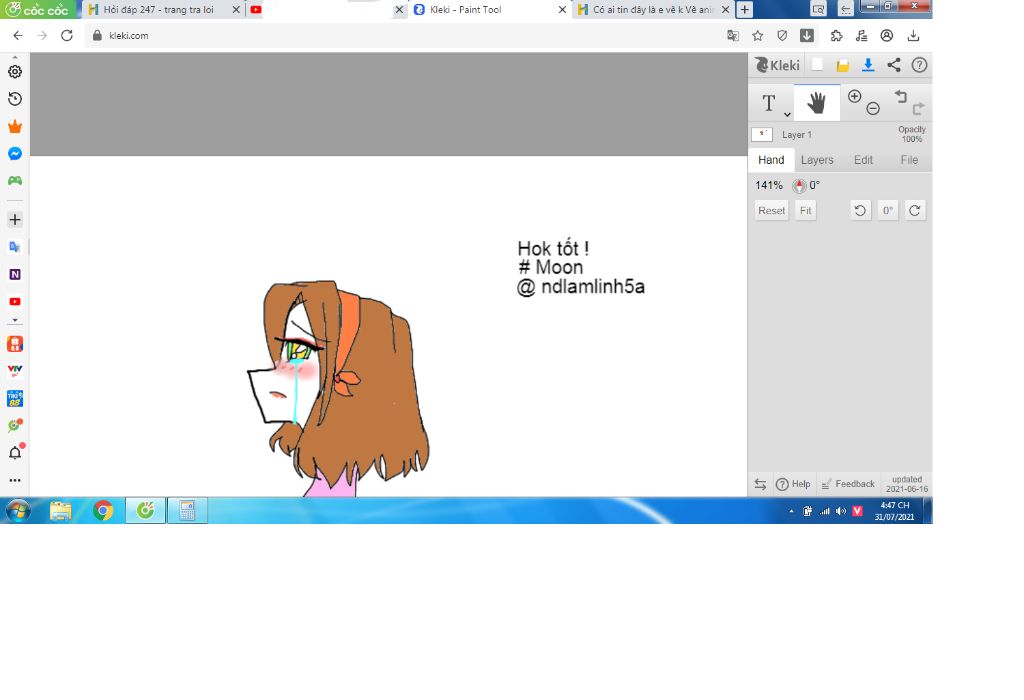This screenshot has height=700, width=1024.
Task: Switch to the File tab
Action: [x=909, y=160]
